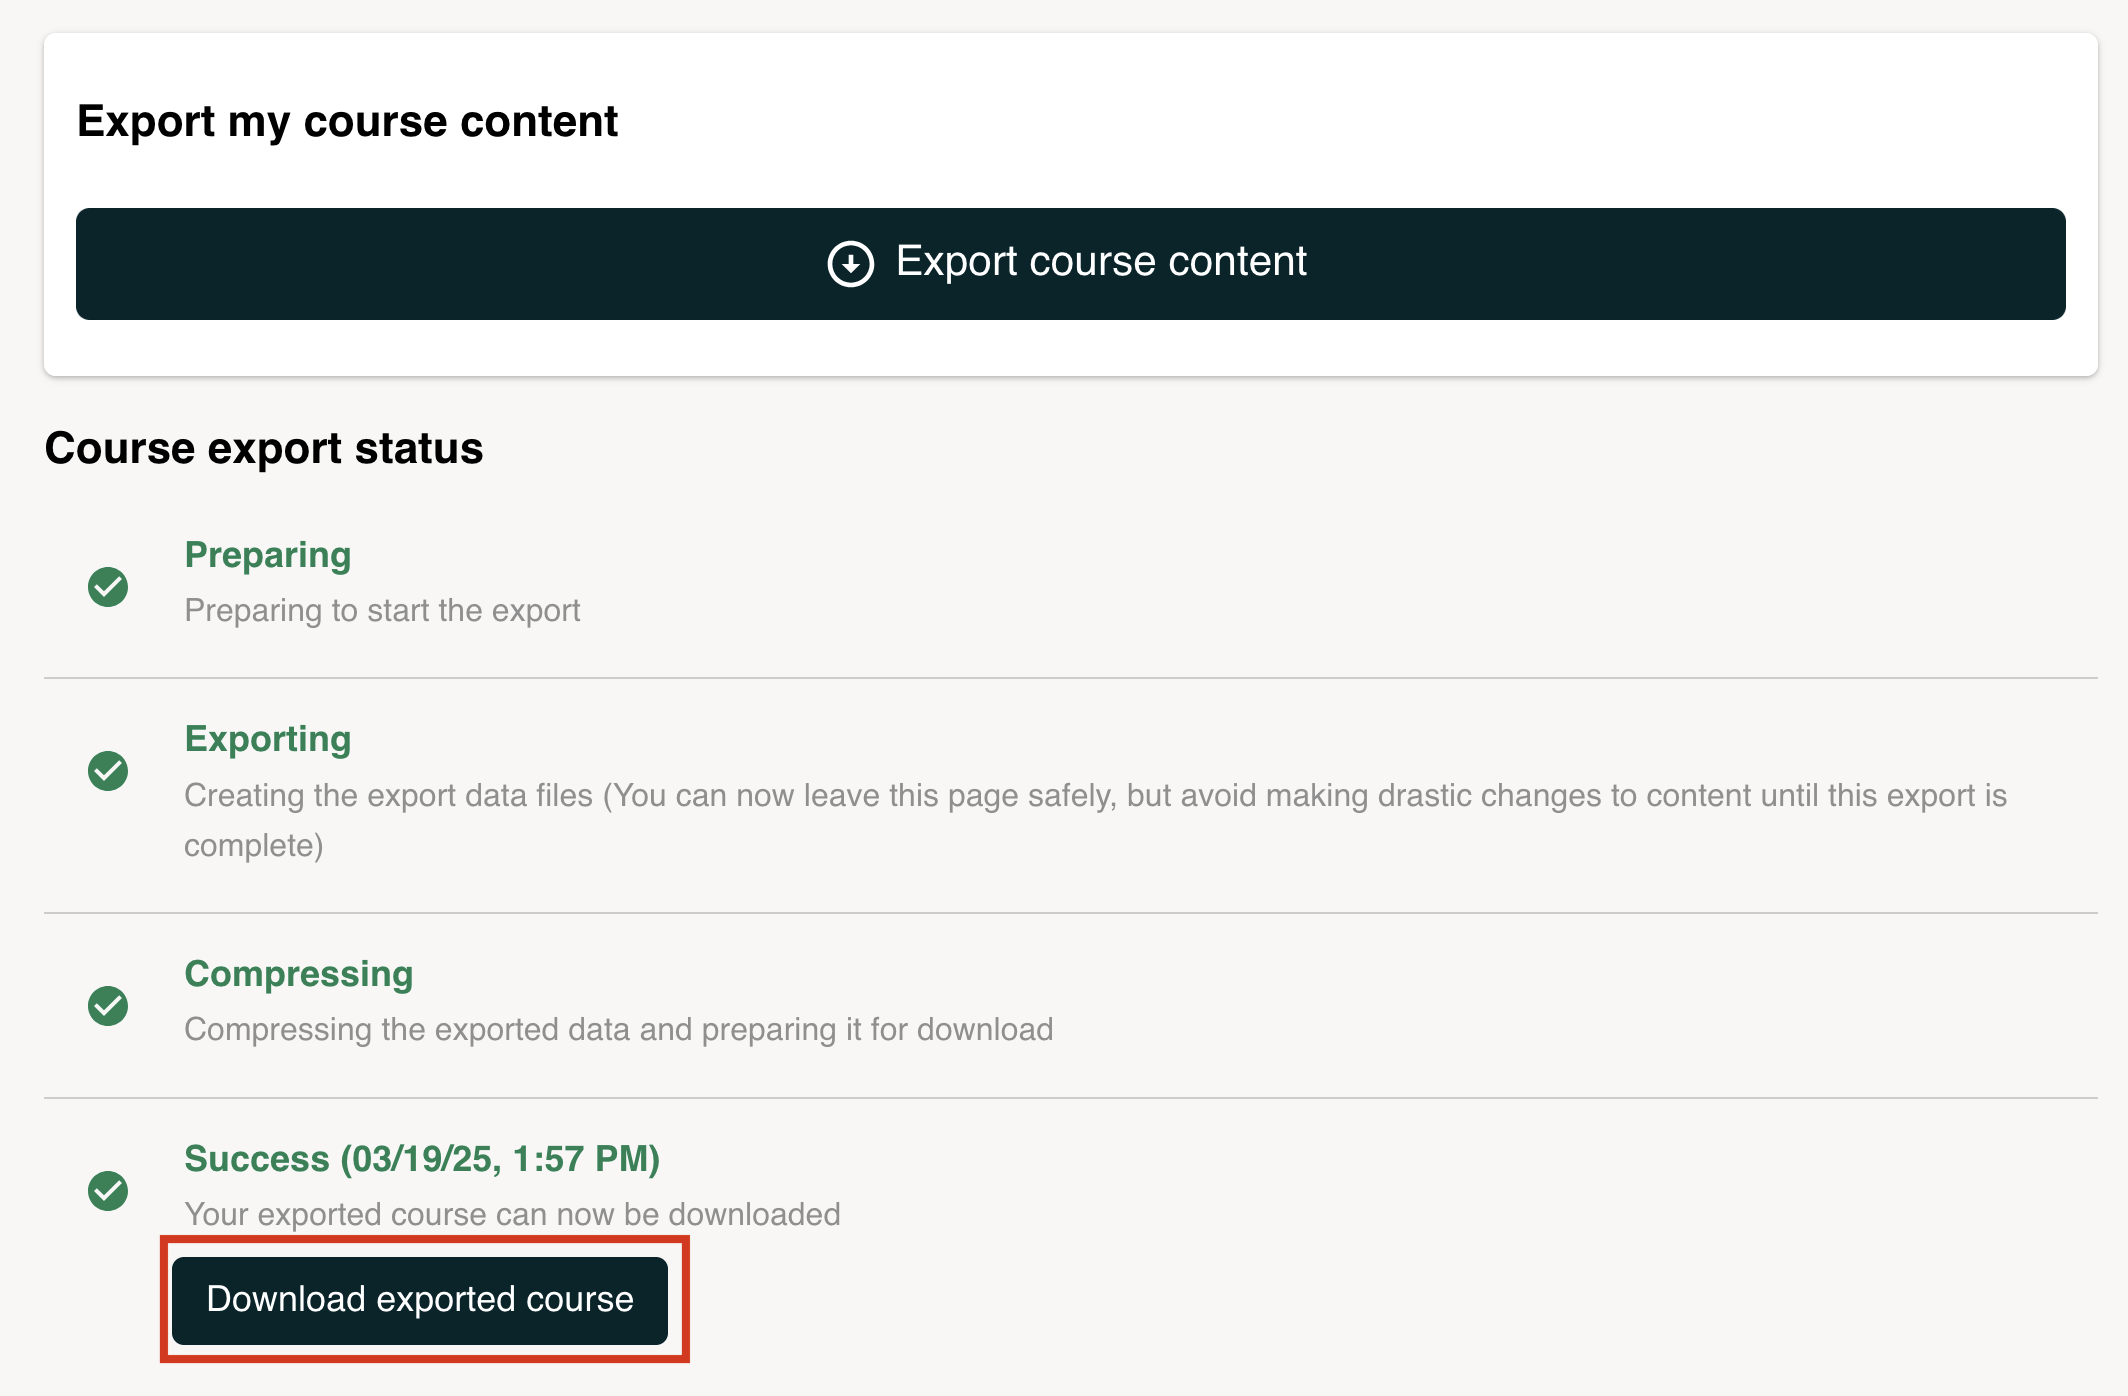Click the Success timestamp heading
This screenshot has height=1396, width=2128.
click(421, 1159)
